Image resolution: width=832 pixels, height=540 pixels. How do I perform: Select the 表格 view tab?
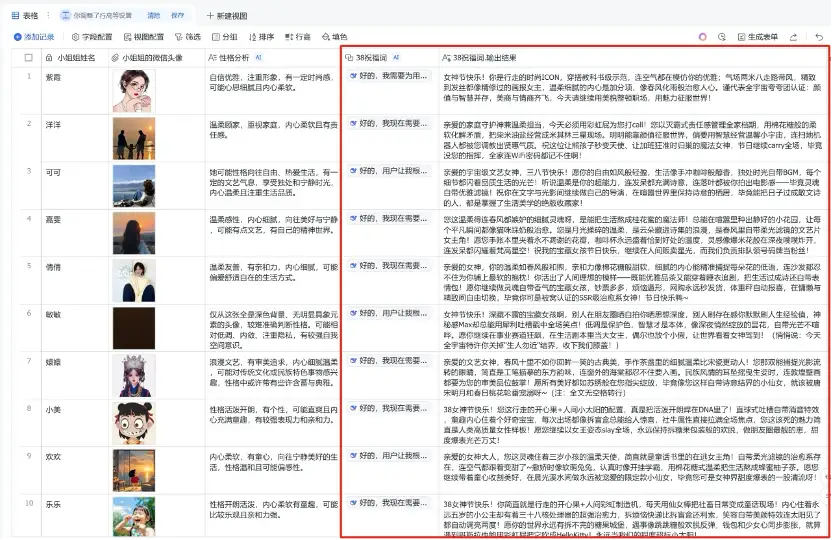[25, 16]
